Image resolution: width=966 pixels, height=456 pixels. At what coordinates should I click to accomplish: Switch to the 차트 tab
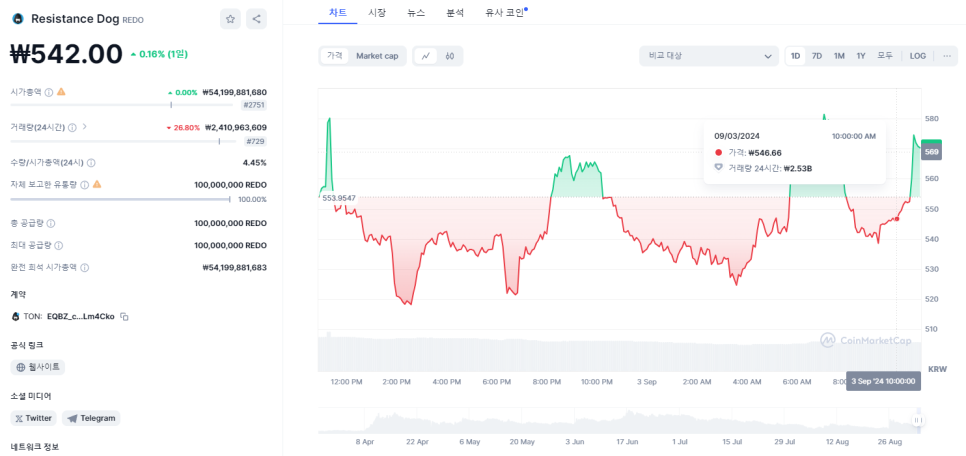[338, 12]
